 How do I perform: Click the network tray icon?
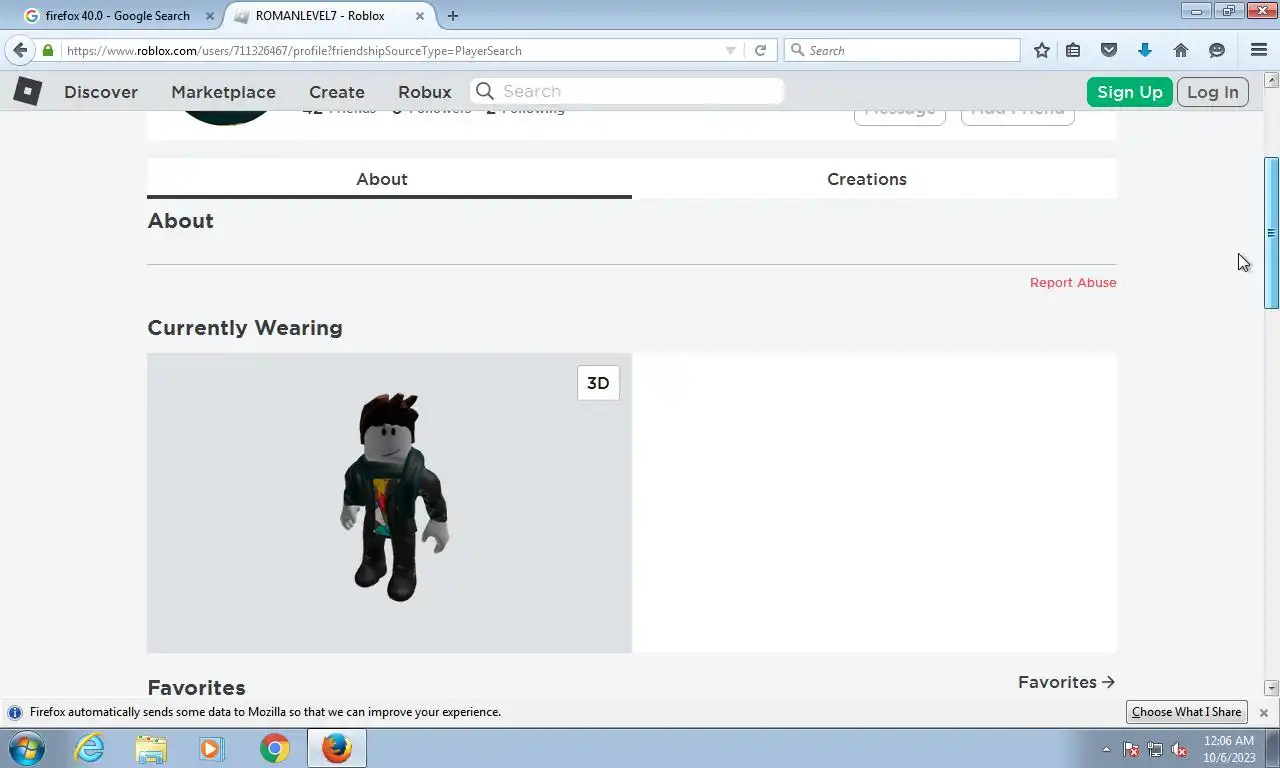1155,749
